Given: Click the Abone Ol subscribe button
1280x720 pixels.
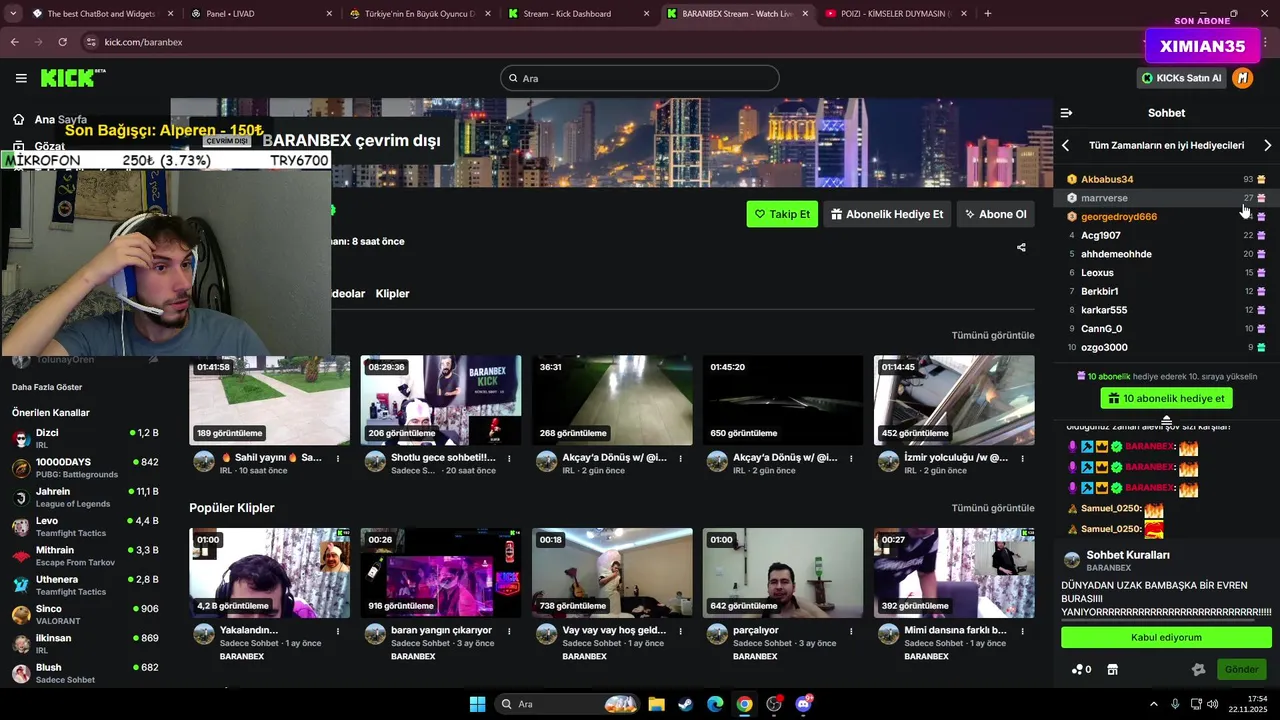Looking at the screenshot, I should click(x=995, y=214).
